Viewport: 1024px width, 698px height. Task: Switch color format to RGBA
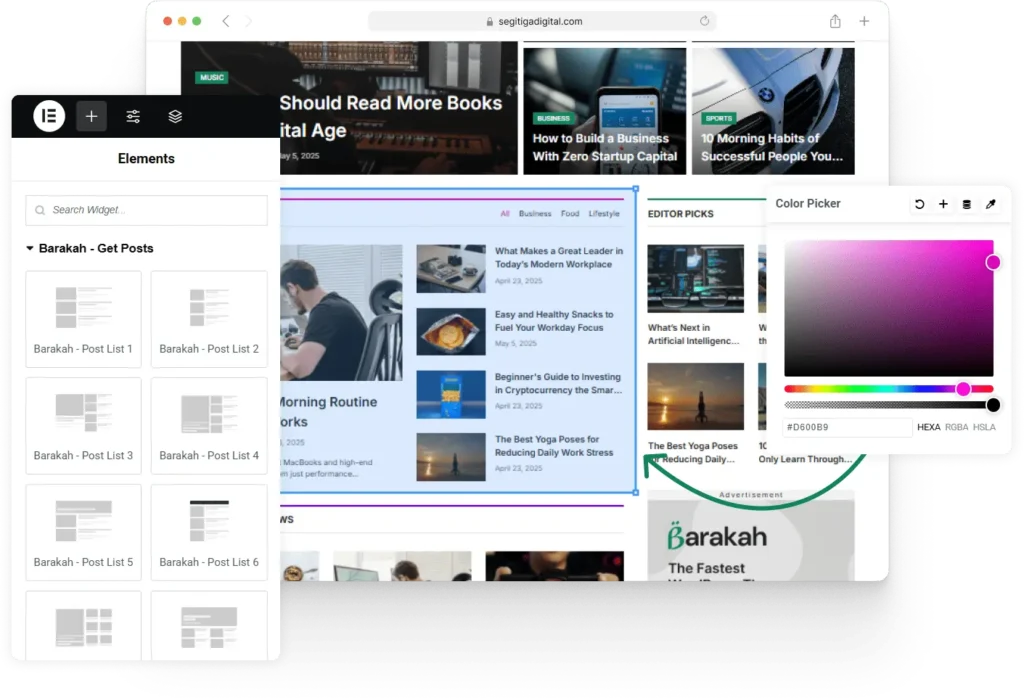point(957,427)
